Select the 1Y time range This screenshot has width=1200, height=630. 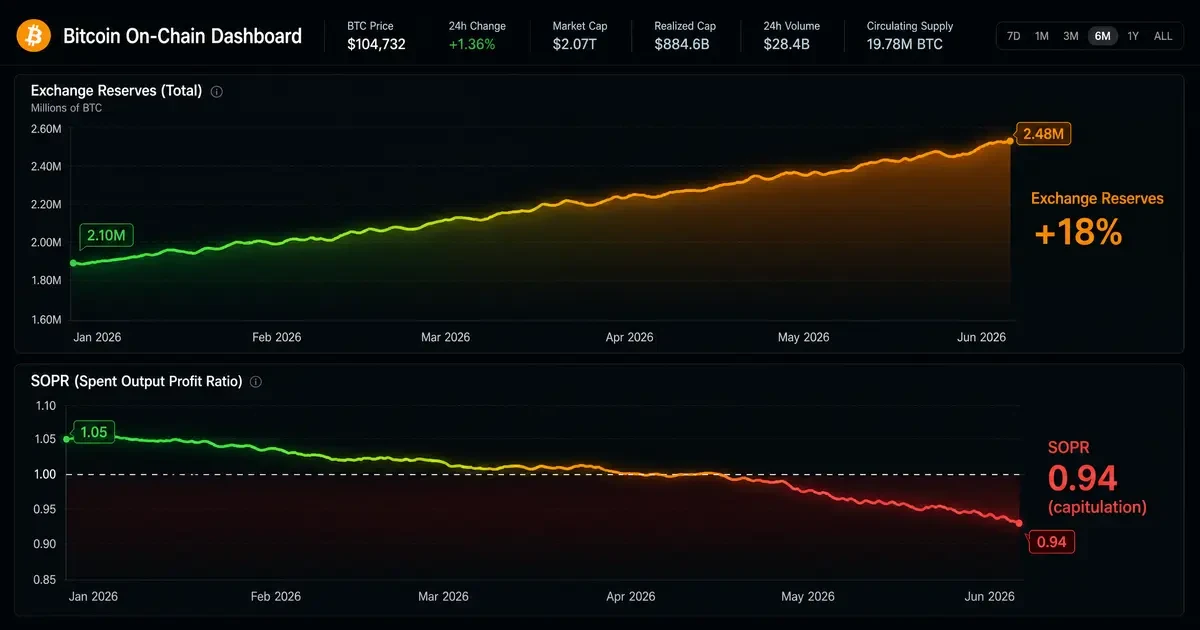(x=1133, y=36)
